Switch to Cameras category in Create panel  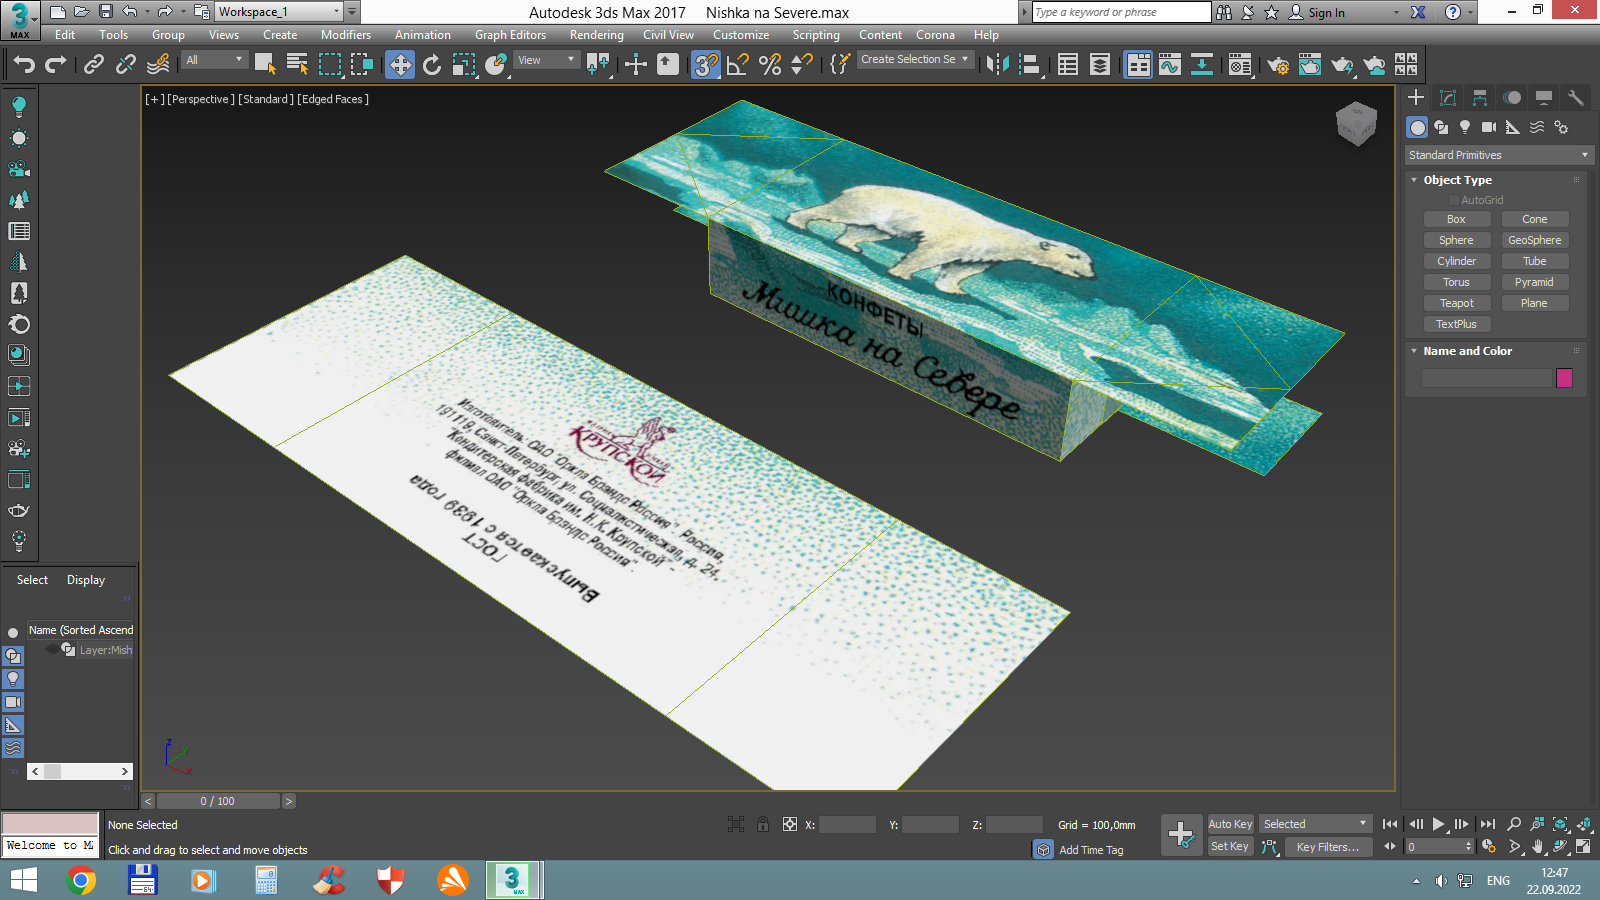tap(1489, 127)
